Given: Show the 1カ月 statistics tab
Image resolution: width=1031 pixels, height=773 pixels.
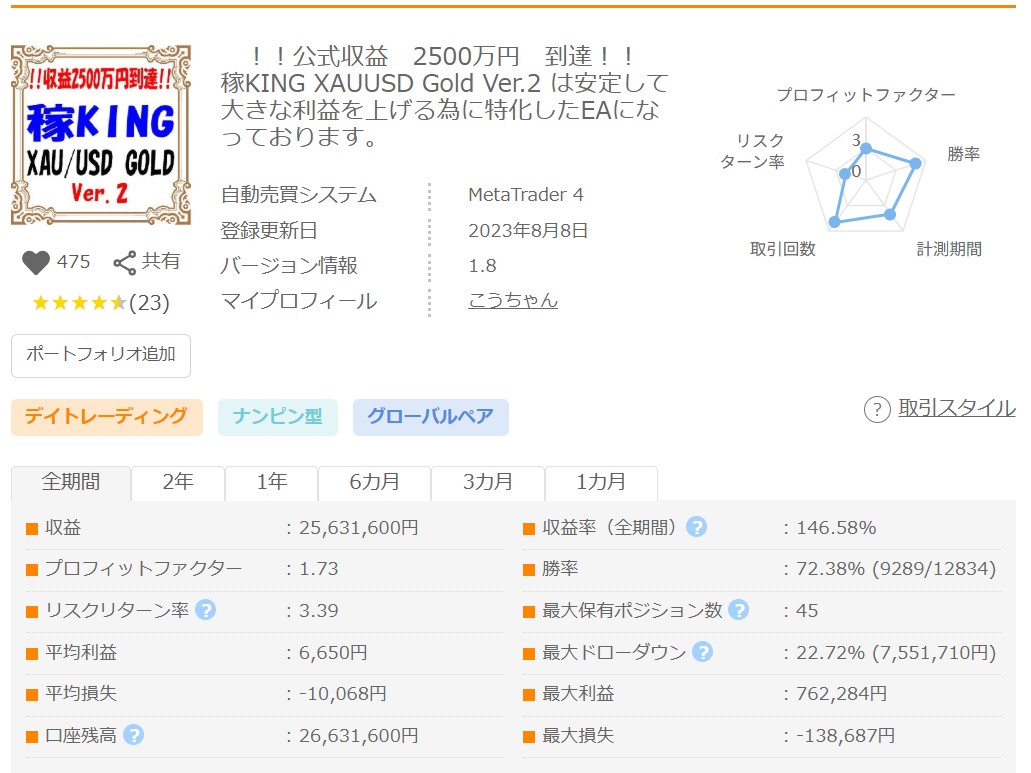Looking at the screenshot, I should [601, 482].
